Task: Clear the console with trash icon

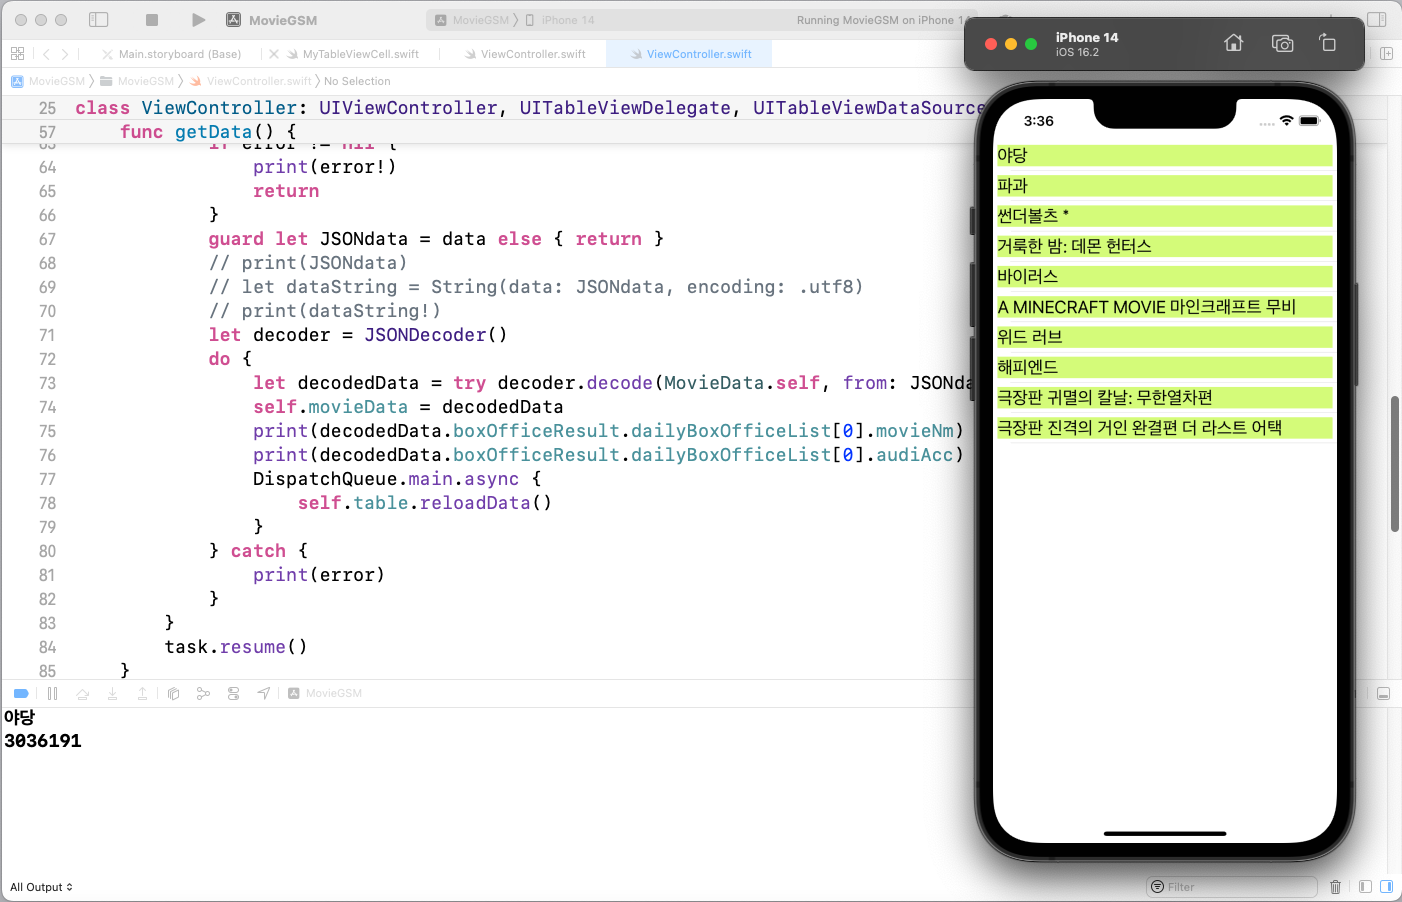Action: point(1335,887)
